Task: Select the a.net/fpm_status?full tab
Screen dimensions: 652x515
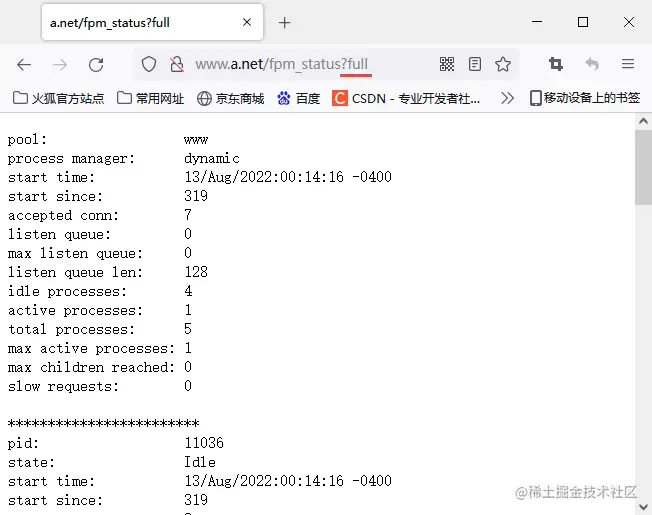Action: tap(152, 22)
